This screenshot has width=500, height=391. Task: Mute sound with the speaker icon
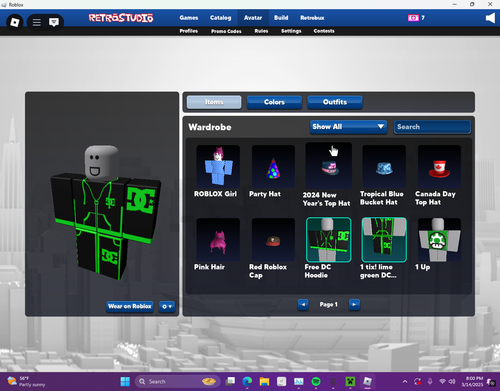[490, 18]
